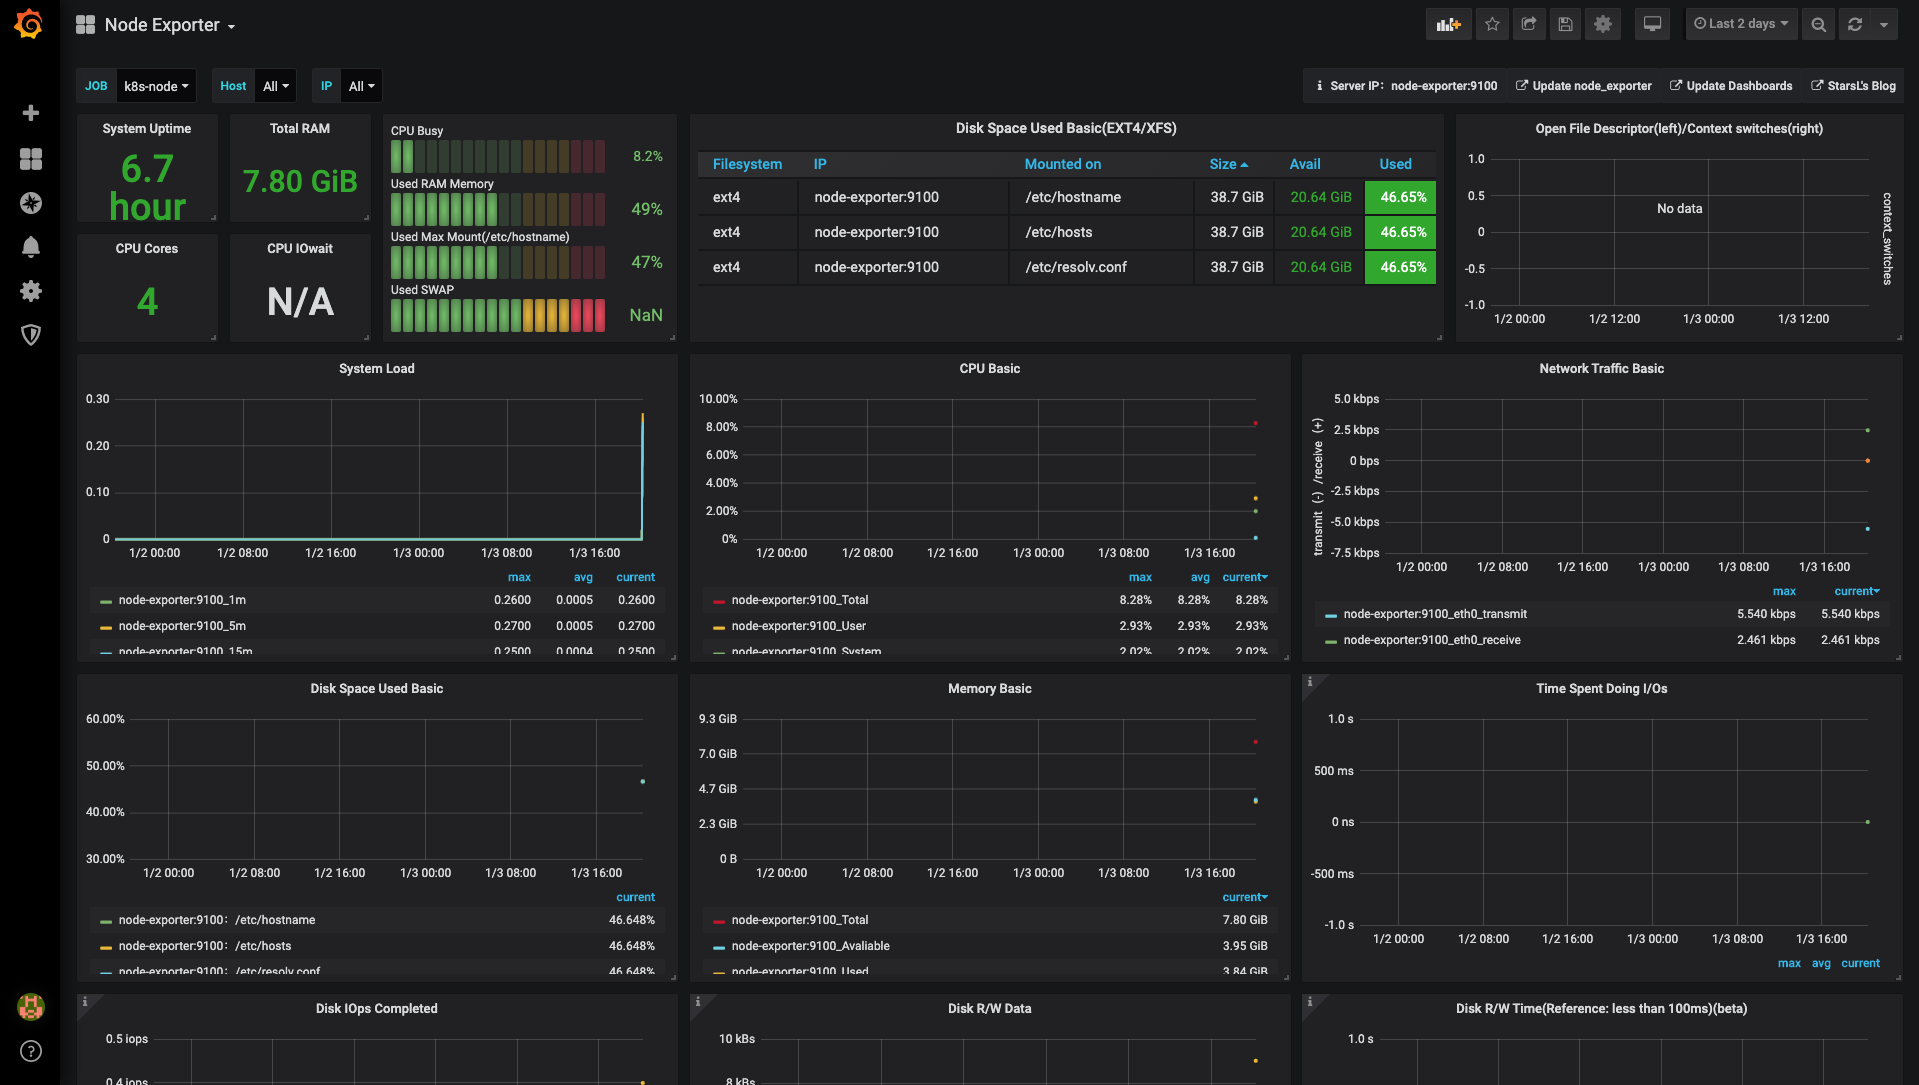Image resolution: width=1919 pixels, height=1085 pixels.
Task: Toggle node-exporter:9100_Total series in CPU Basic
Action: tap(800, 600)
